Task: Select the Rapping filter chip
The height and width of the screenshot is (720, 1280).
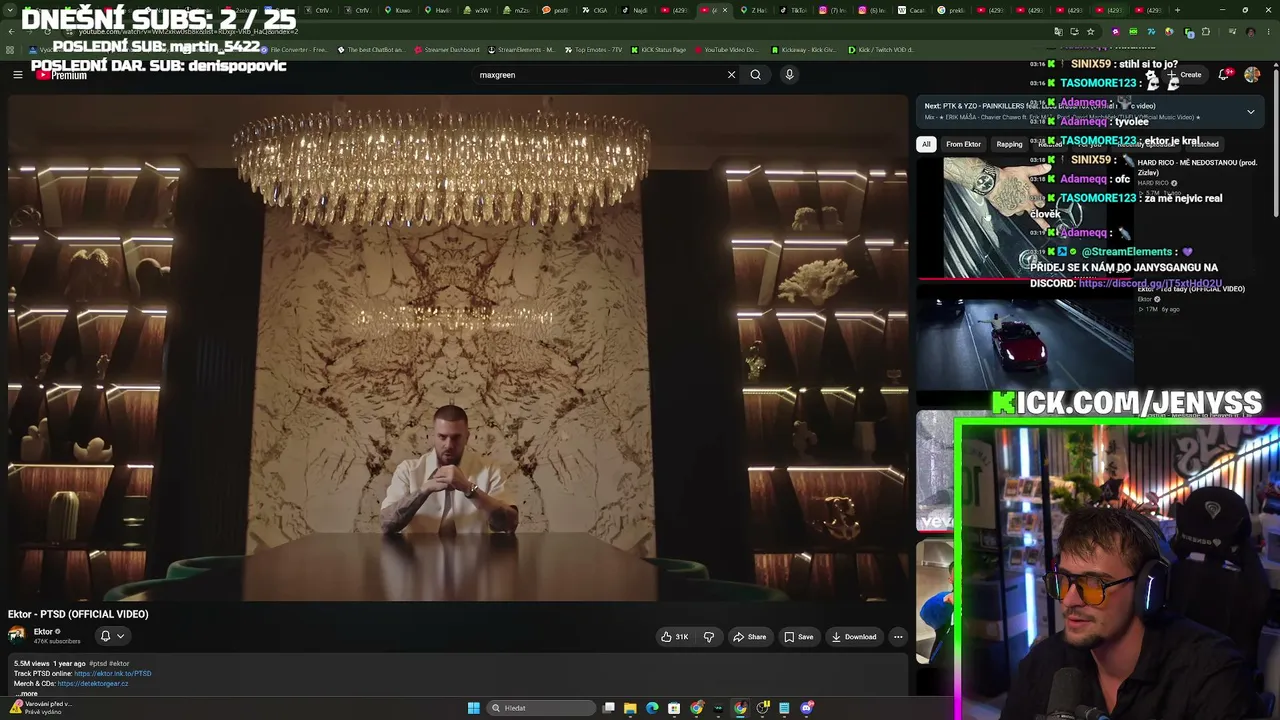Action: [x=1010, y=144]
